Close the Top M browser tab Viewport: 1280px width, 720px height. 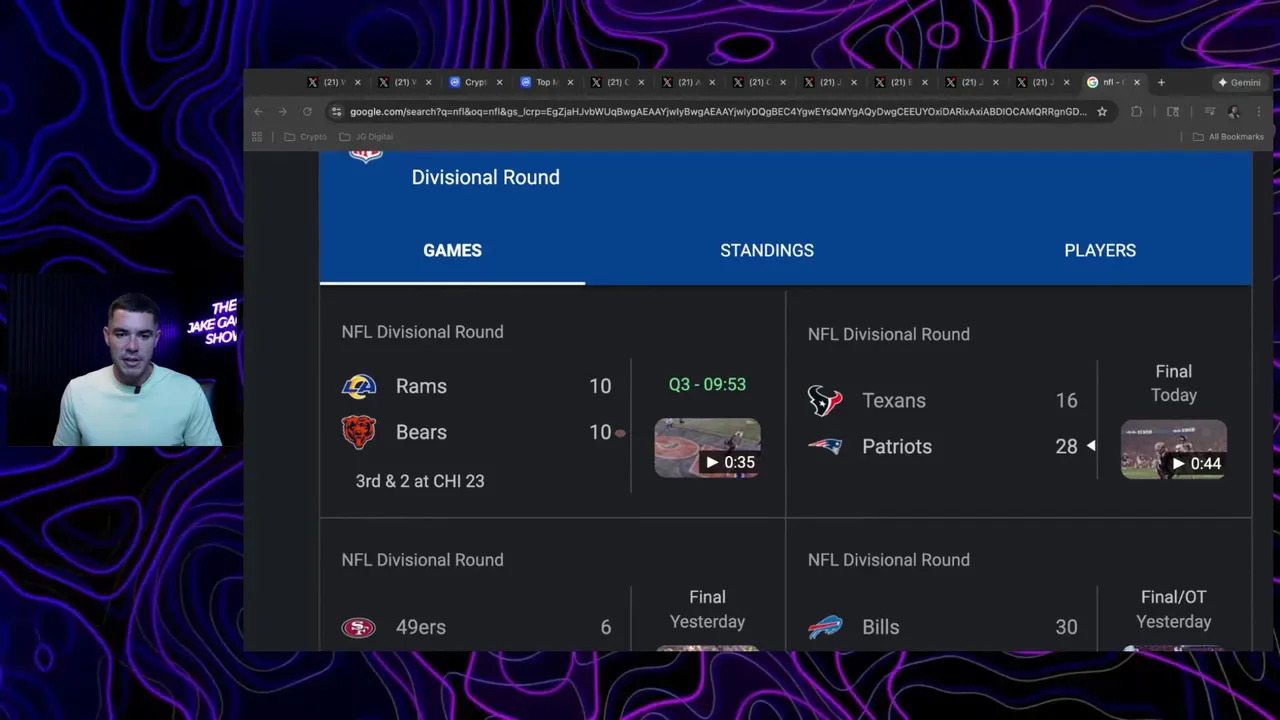click(570, 82)
